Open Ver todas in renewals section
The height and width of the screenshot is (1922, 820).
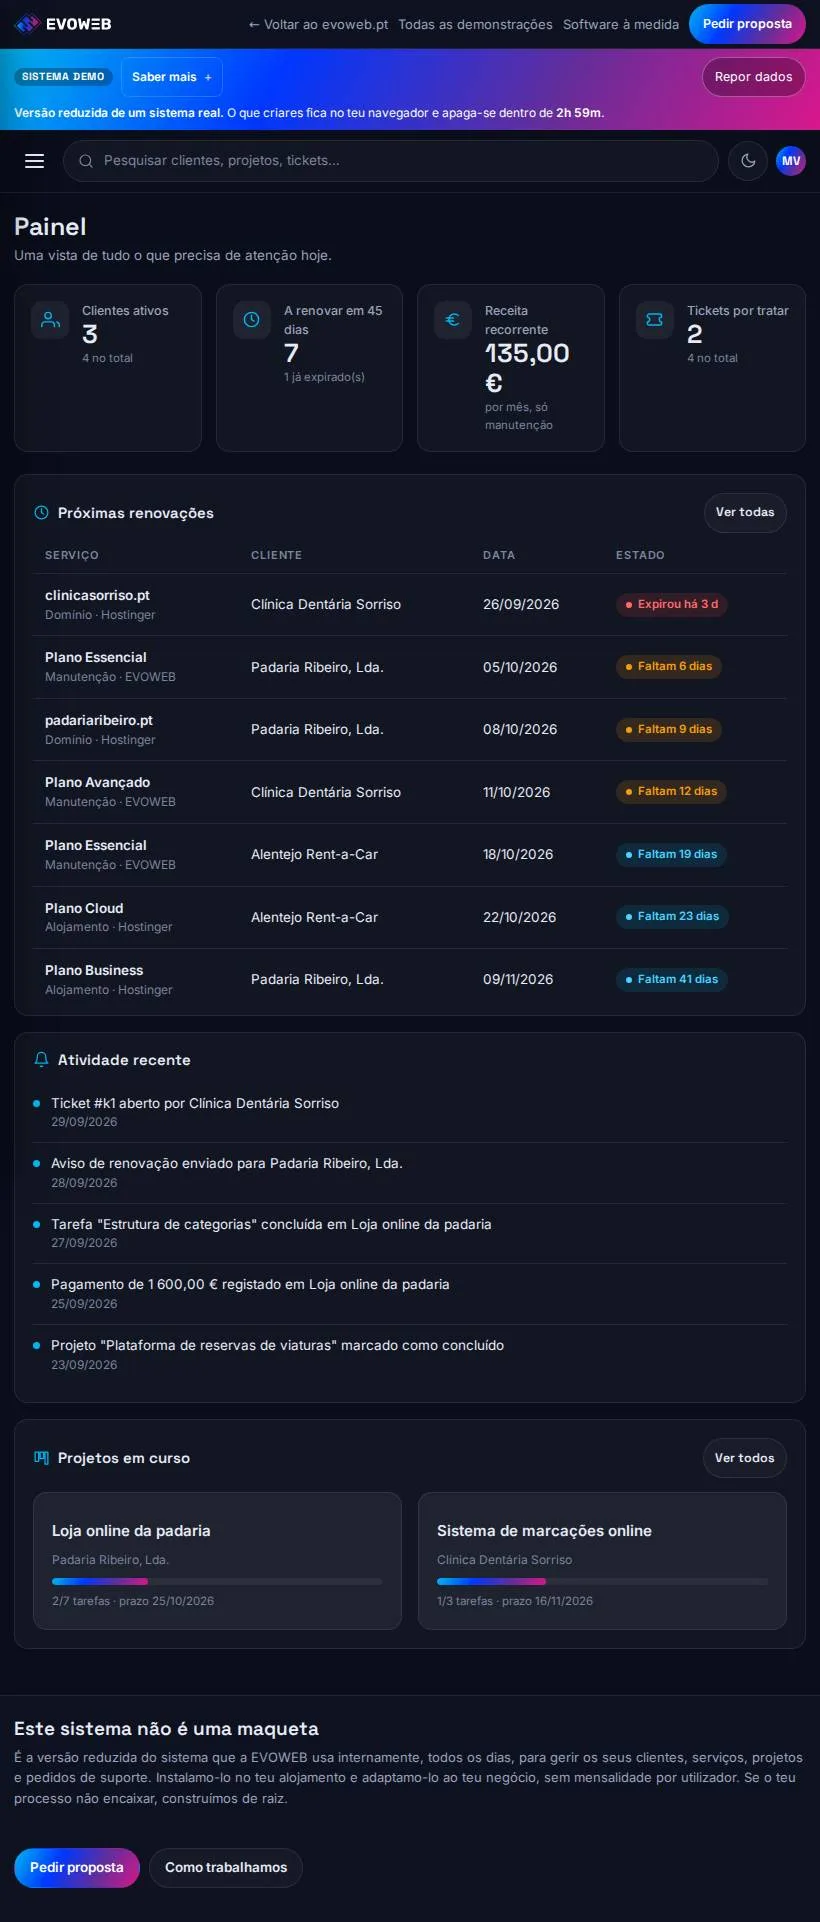point(745,512)
